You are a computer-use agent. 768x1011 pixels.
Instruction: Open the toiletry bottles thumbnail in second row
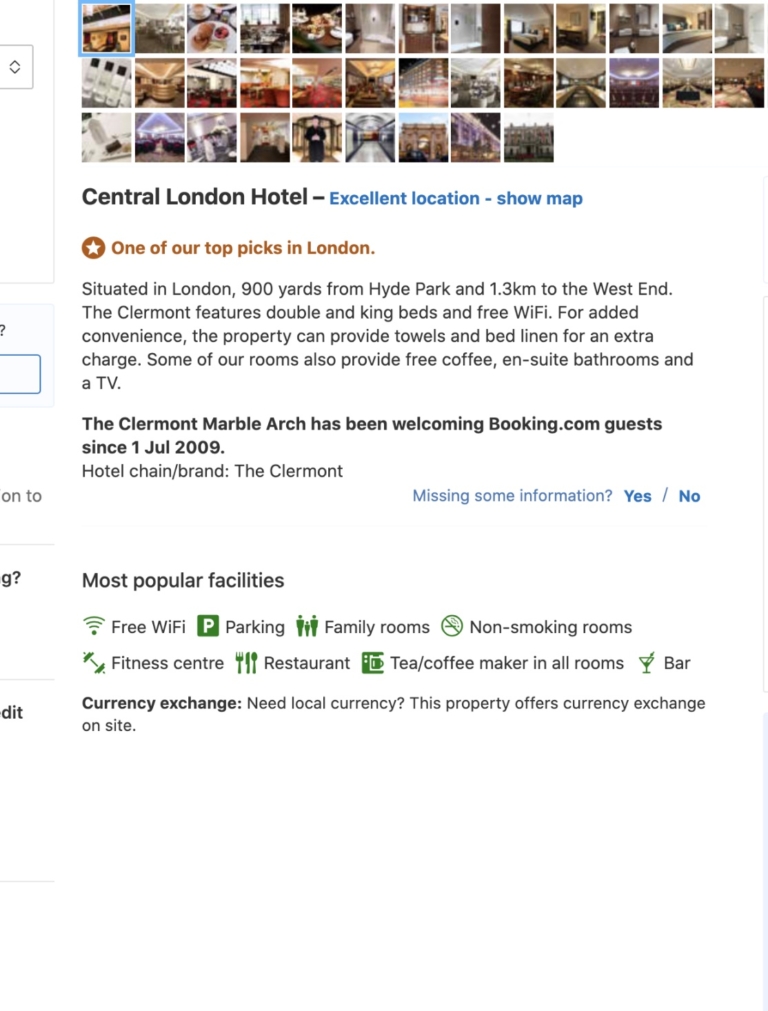pyautogui.click(x=106, y=83)
